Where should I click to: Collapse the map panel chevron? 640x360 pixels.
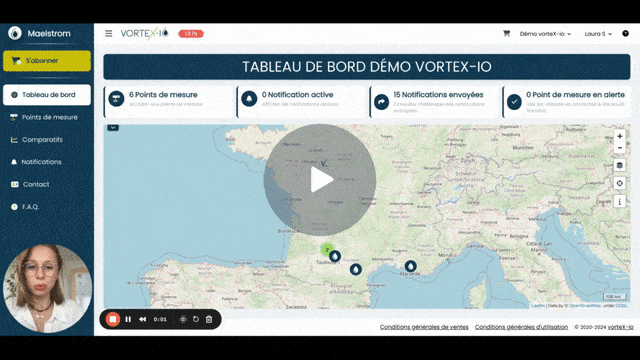[113, 128]
